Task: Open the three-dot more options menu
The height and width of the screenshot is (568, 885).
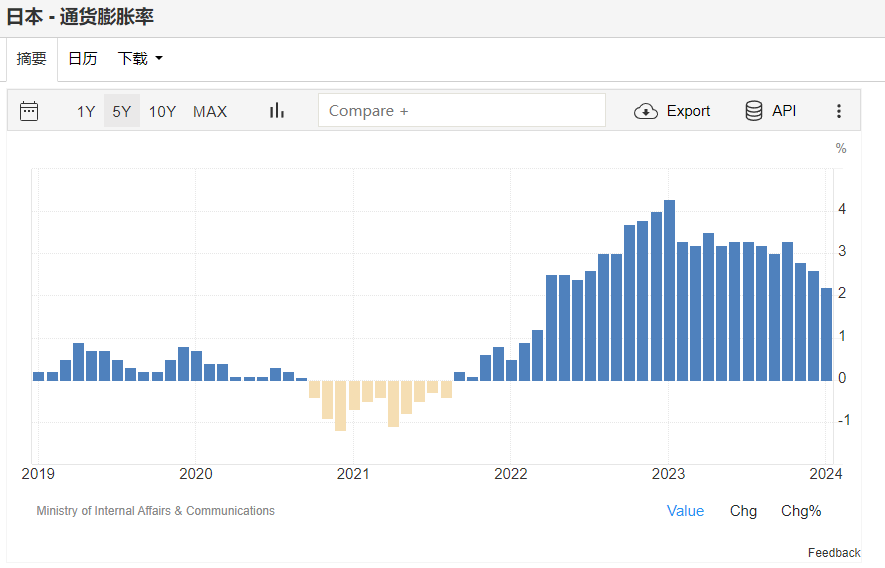Action: click(839, 111)
